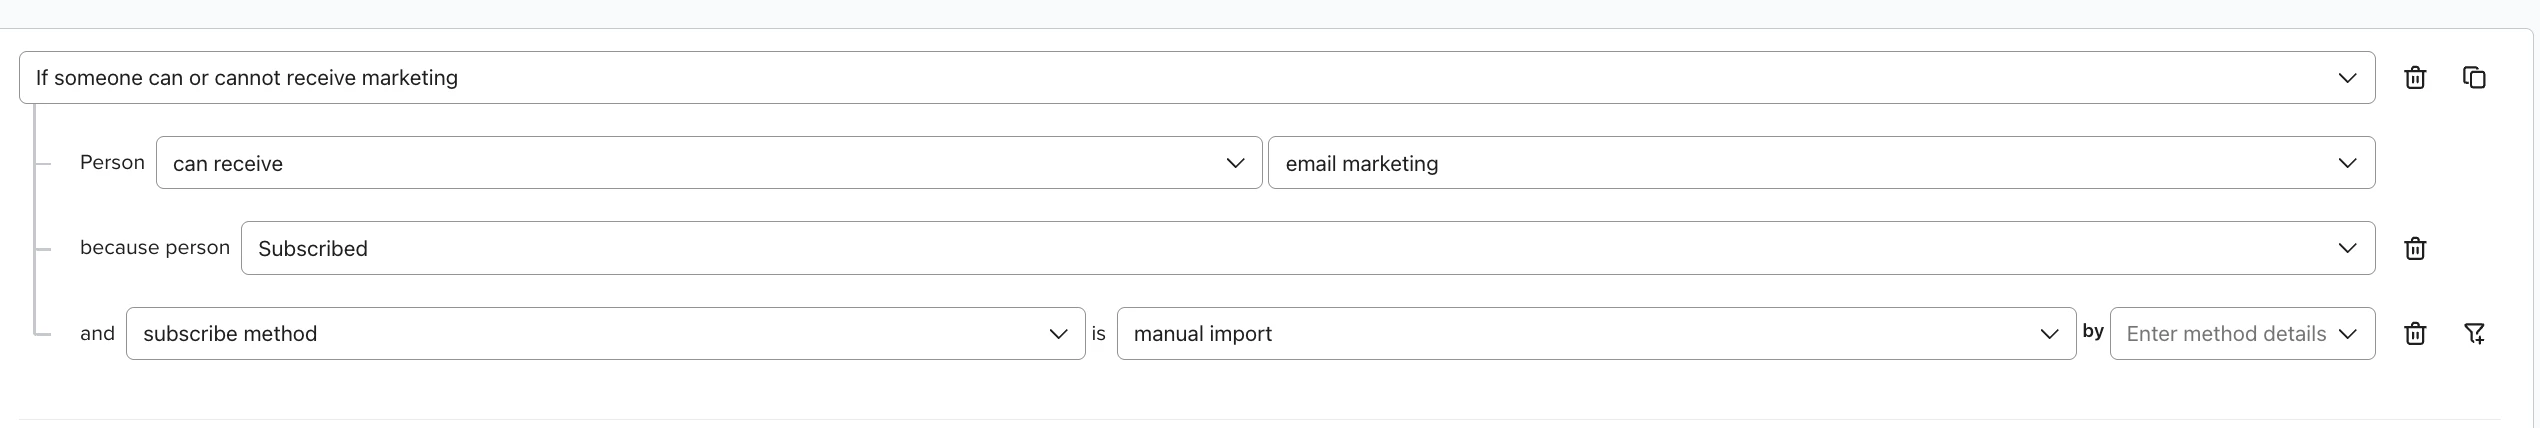Open the 'If someone can or cannot receive marketing' dropdown
Image resolution: width=2540 pixels, height=428 pixels.
[1197, 78]
